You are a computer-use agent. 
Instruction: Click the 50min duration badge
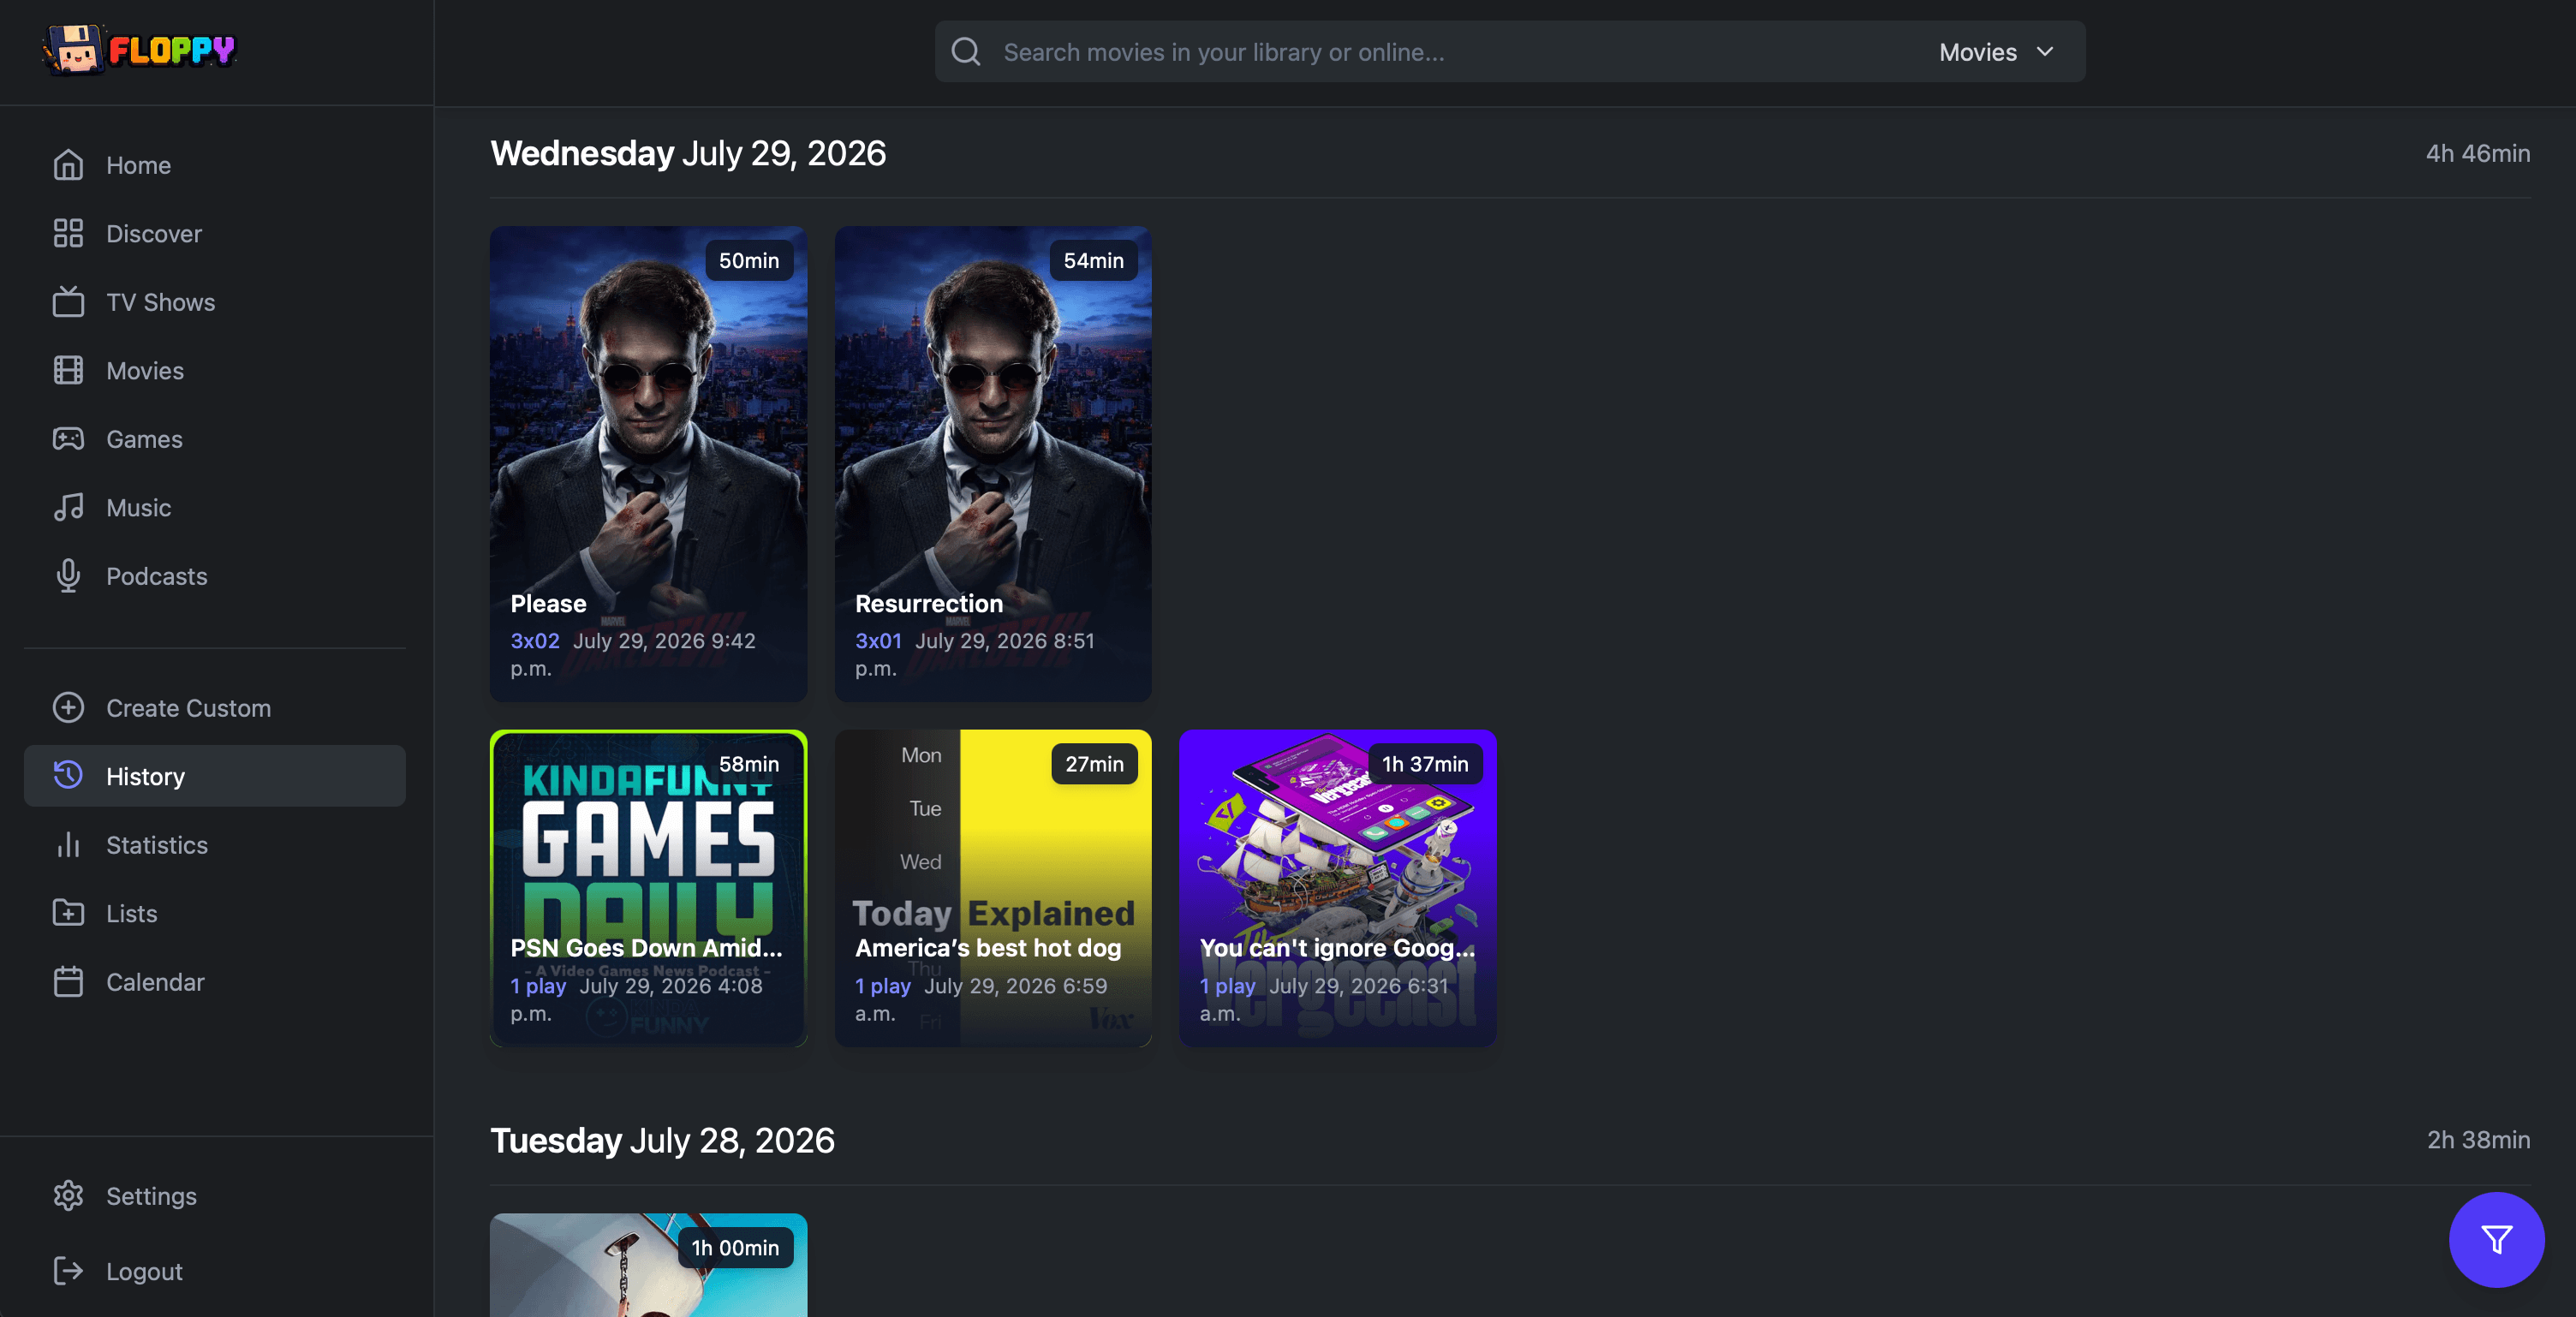point(749,260)
